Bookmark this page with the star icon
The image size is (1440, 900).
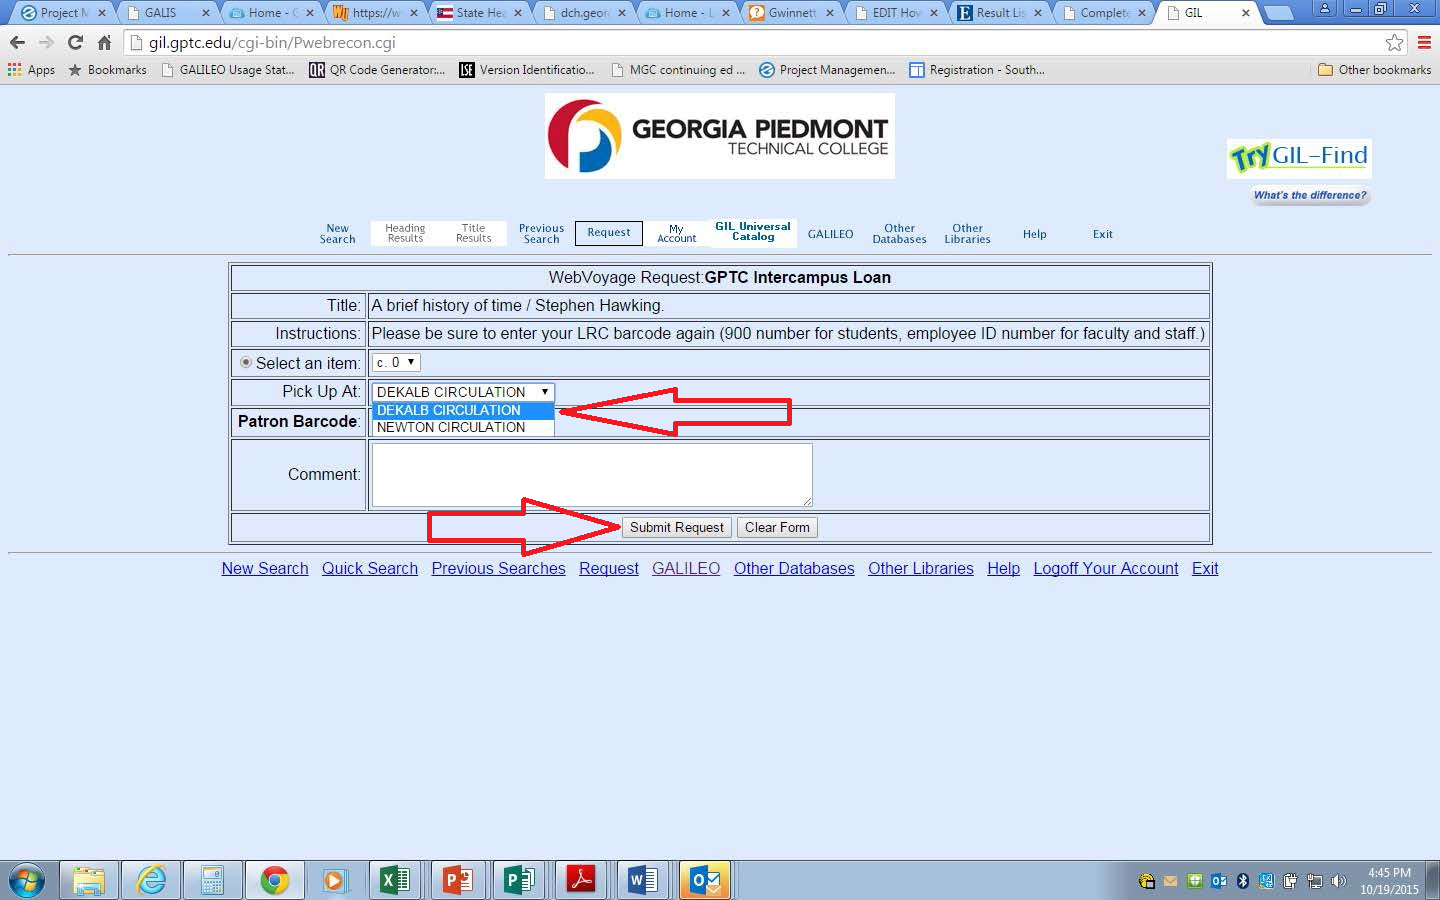1394,43
